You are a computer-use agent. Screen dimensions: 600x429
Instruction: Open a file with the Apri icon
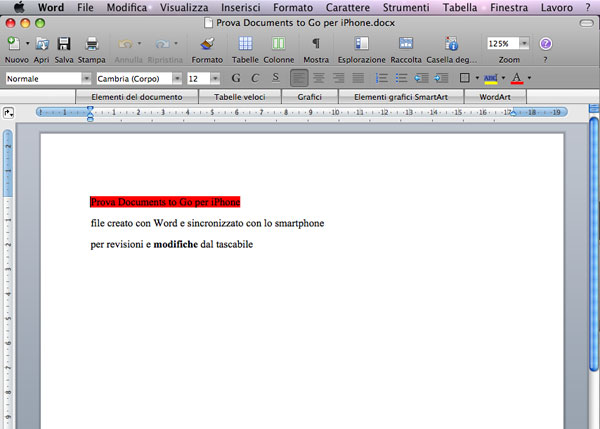point(42,44)
